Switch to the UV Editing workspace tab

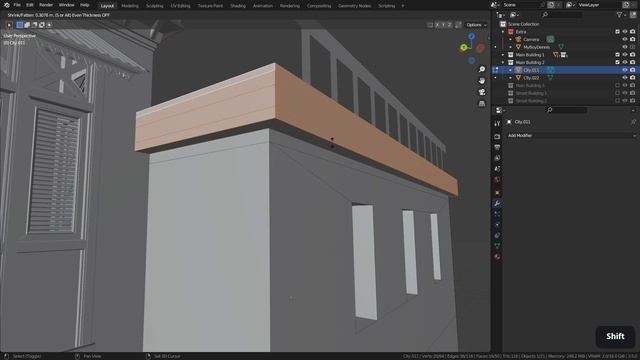coord(180,6)
